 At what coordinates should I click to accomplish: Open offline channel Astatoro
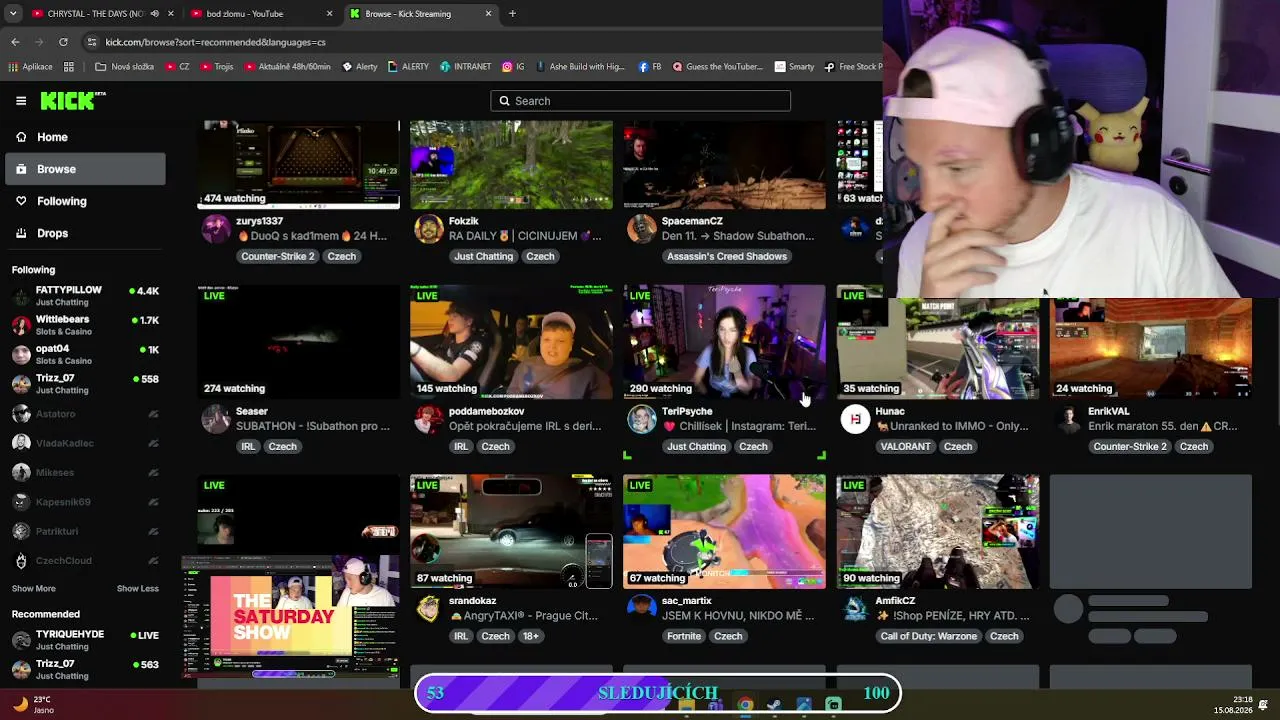tap(85, 414)
